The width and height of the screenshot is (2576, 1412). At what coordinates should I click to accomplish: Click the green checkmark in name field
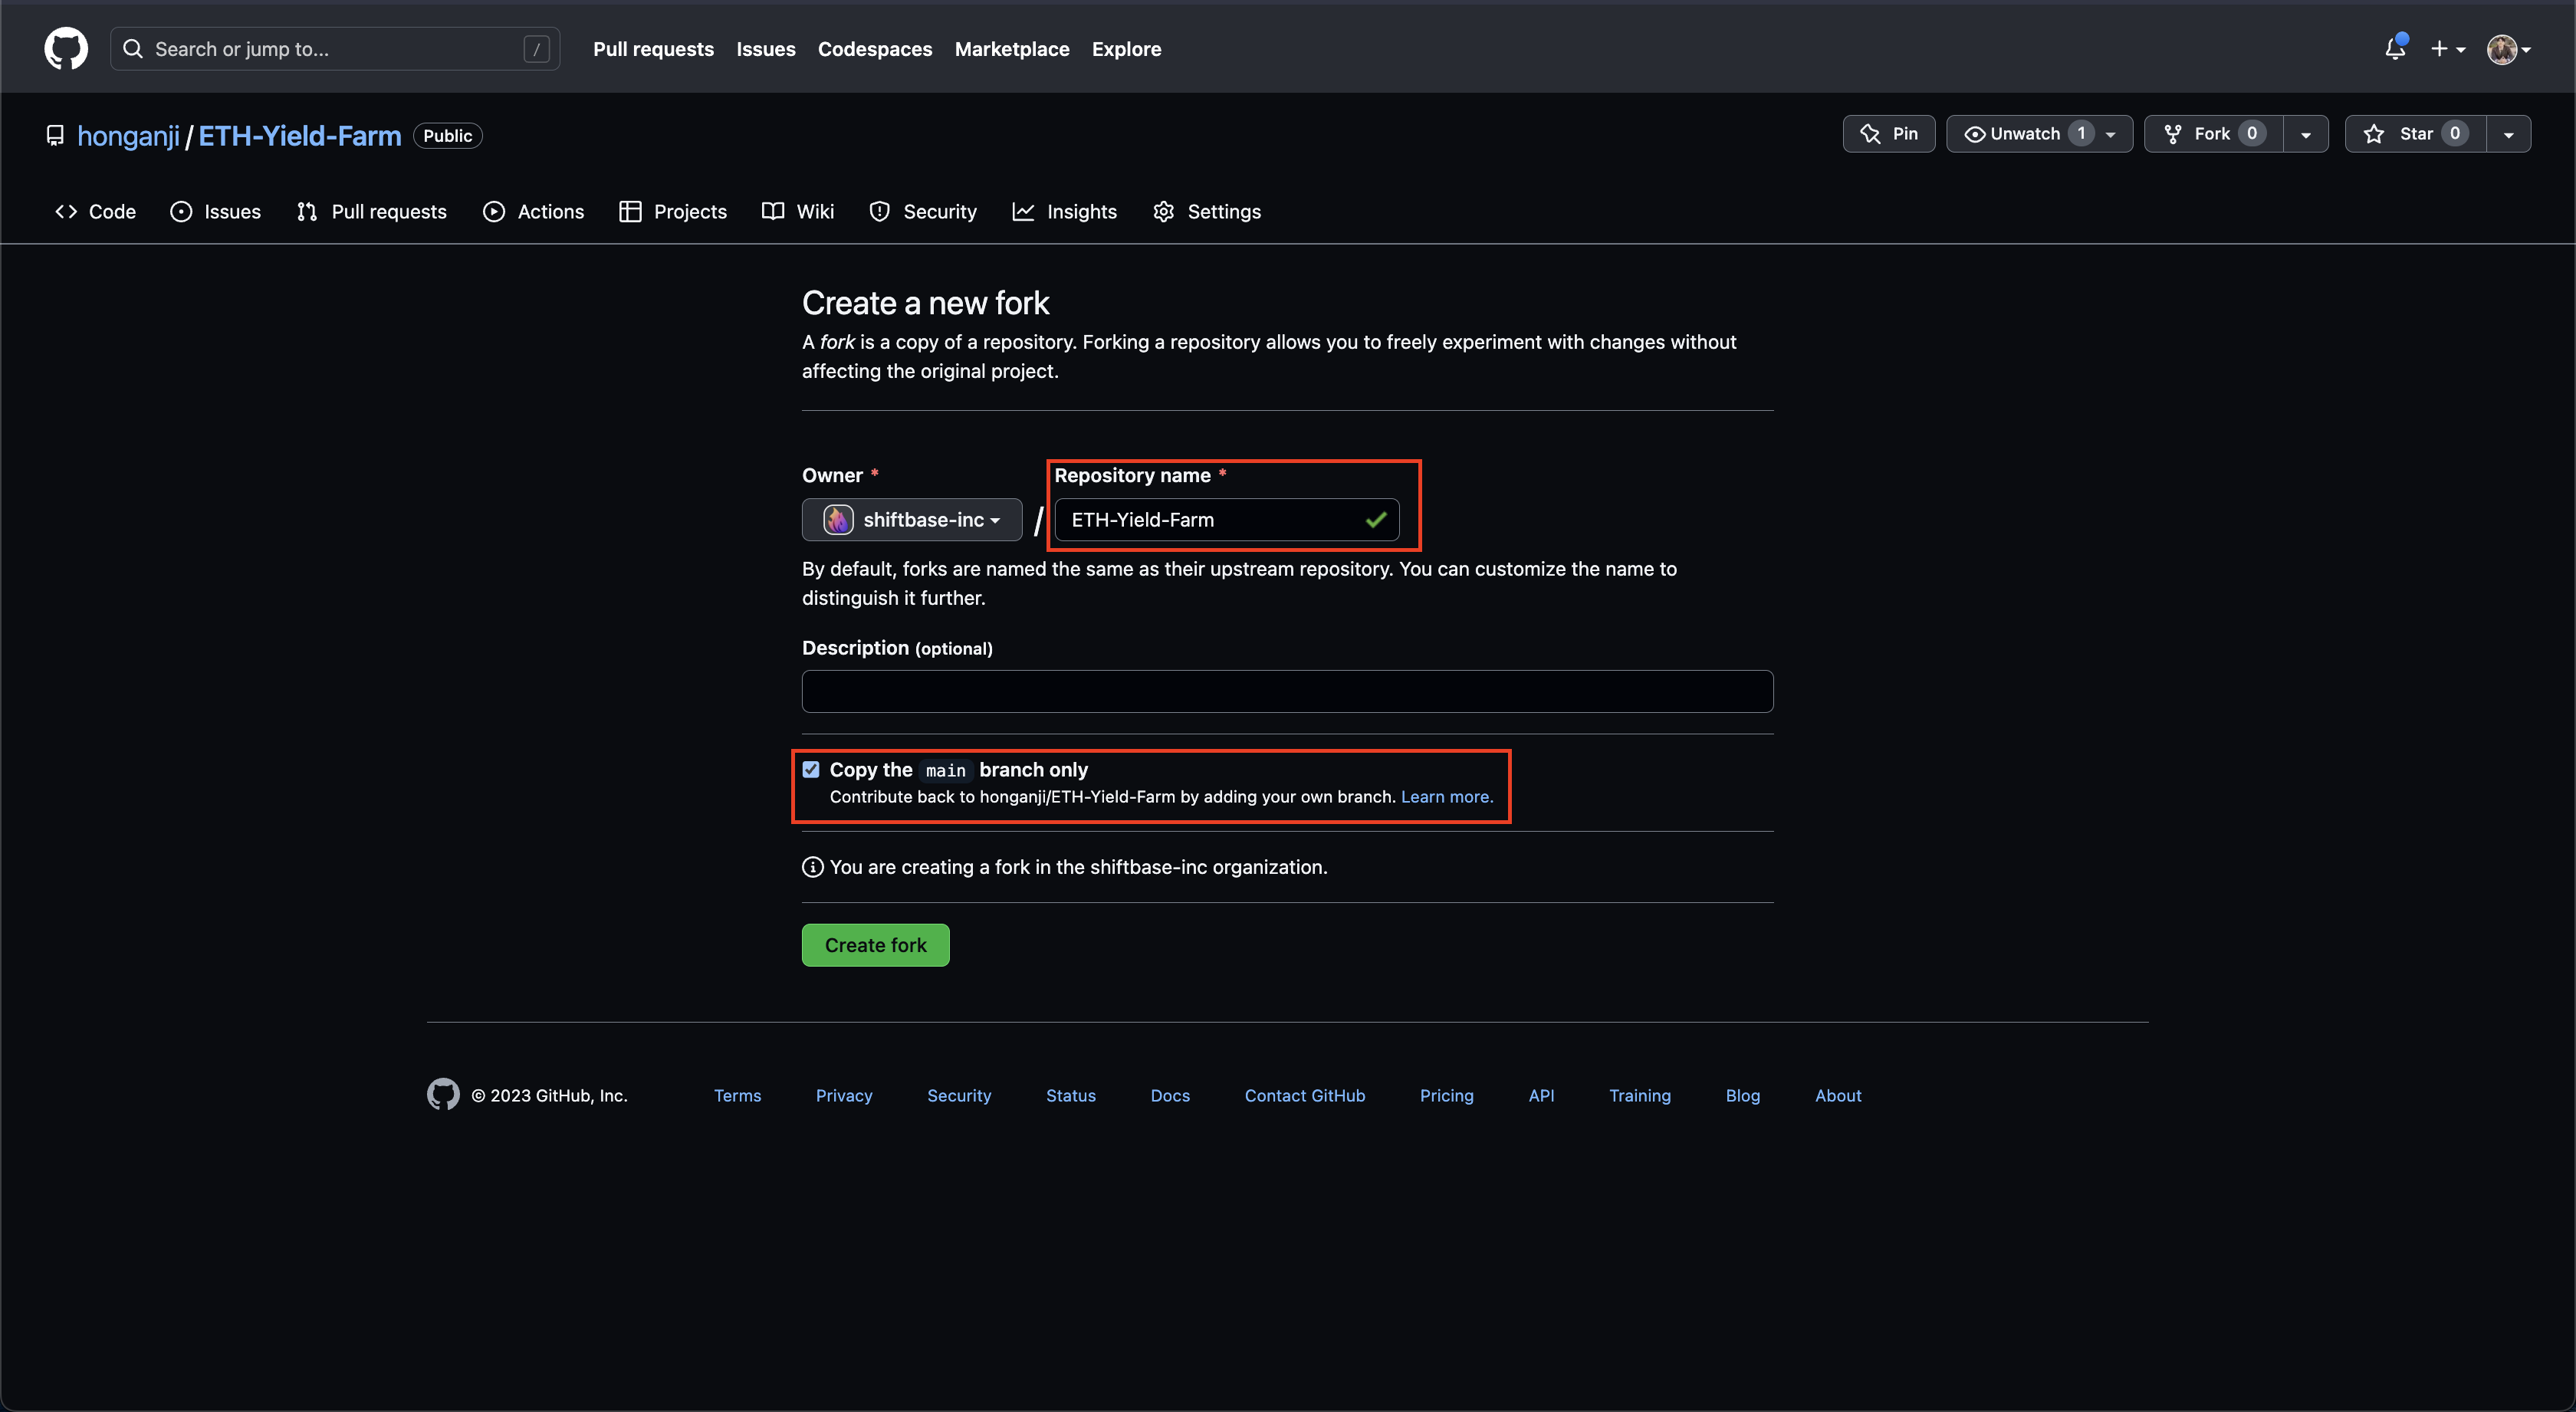pos(1376,520)
